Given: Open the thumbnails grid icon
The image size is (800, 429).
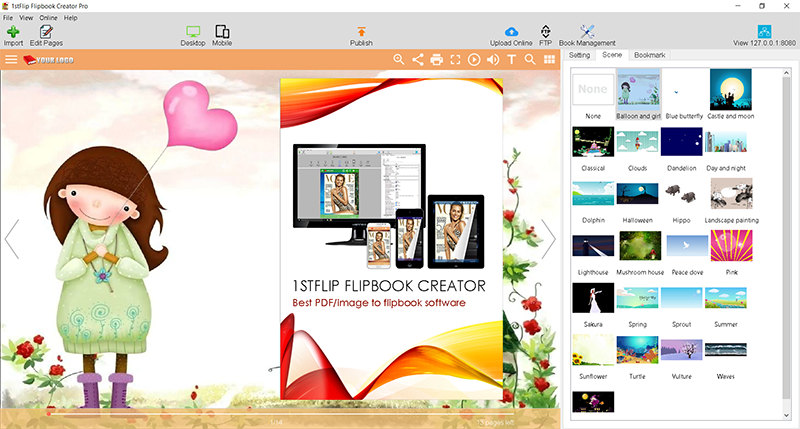Looking at the screenshot, I should point(549,60).
